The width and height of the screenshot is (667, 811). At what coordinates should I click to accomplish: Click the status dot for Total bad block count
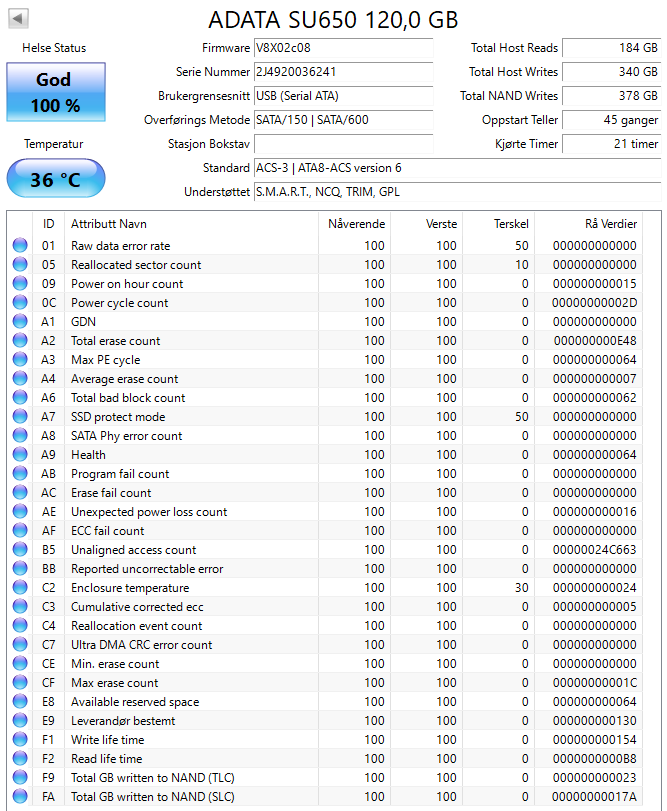tap(20, 397)
